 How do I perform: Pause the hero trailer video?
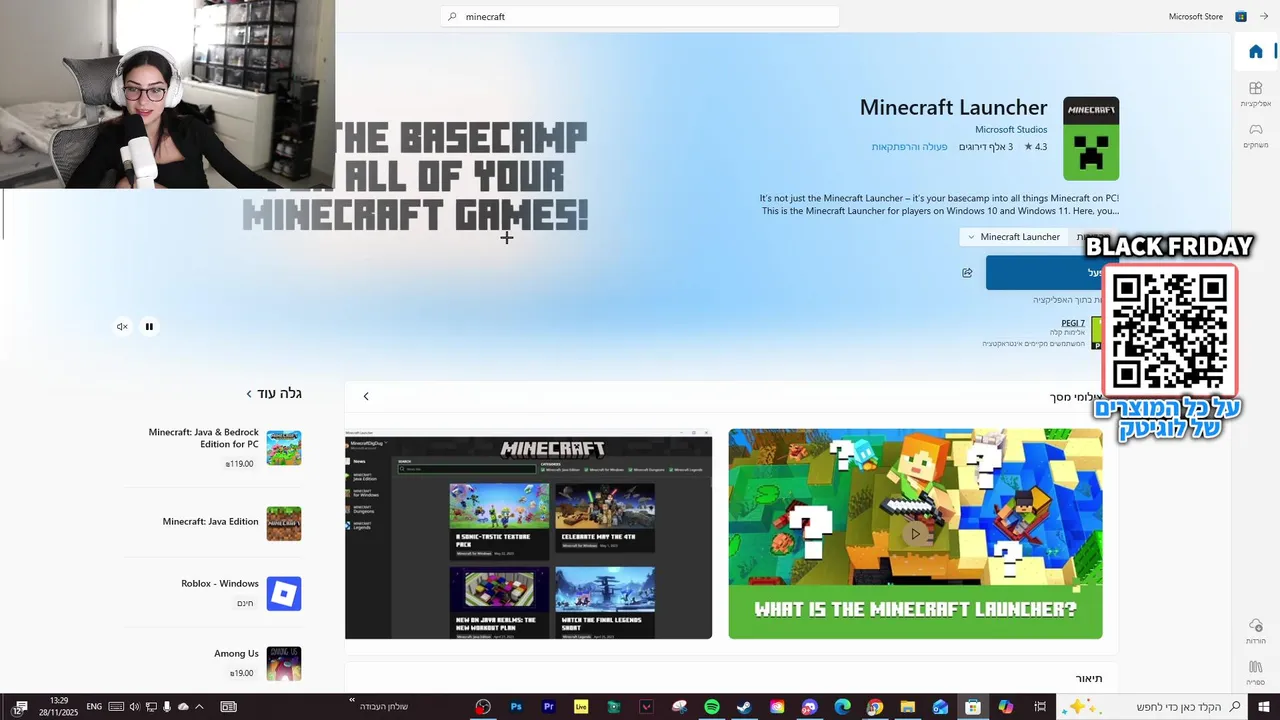[x=149, y=326]
